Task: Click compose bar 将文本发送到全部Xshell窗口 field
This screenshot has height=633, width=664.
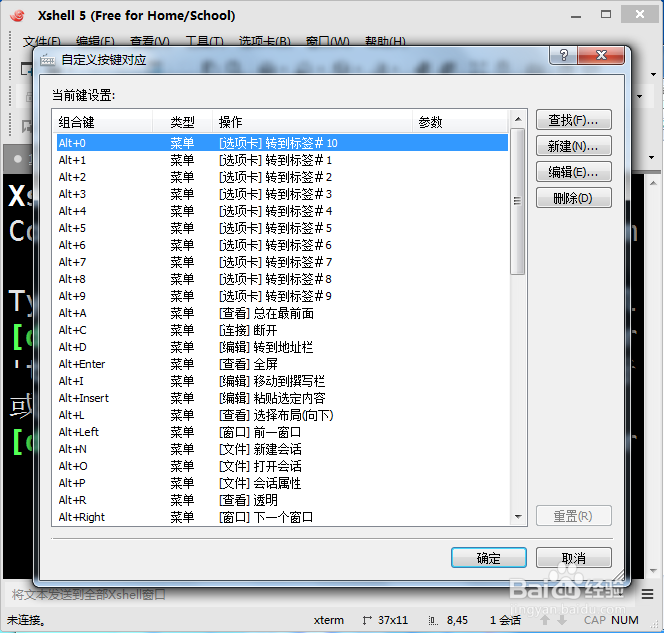Action: tap(320, 594)
